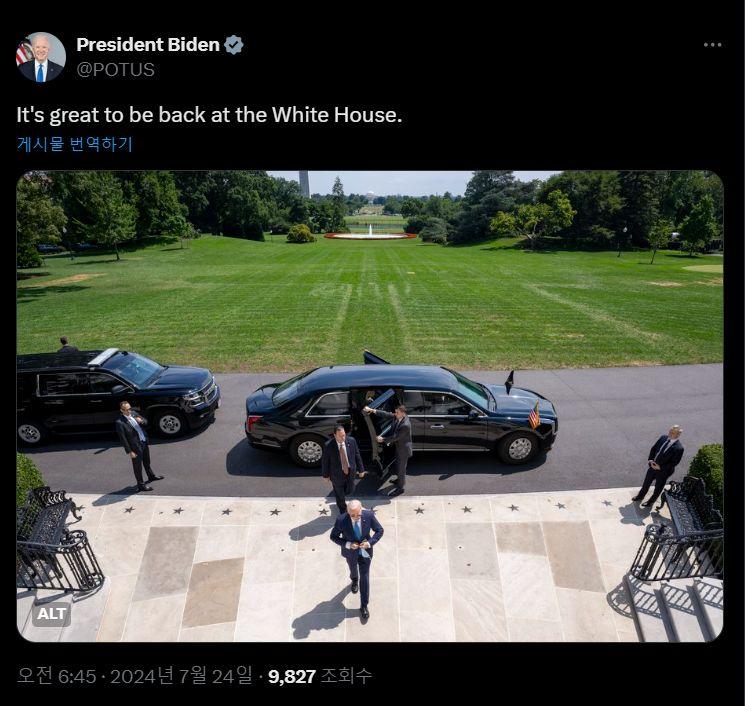The image size is (745, 706).
Task: Click the @POTUS handle
Action: tap(115, 69)
